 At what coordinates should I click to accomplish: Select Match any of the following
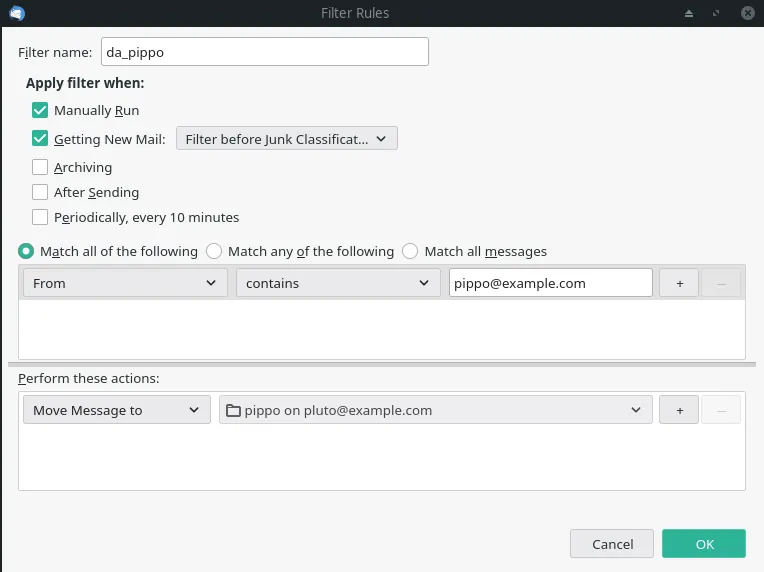[x=214, y=251]
